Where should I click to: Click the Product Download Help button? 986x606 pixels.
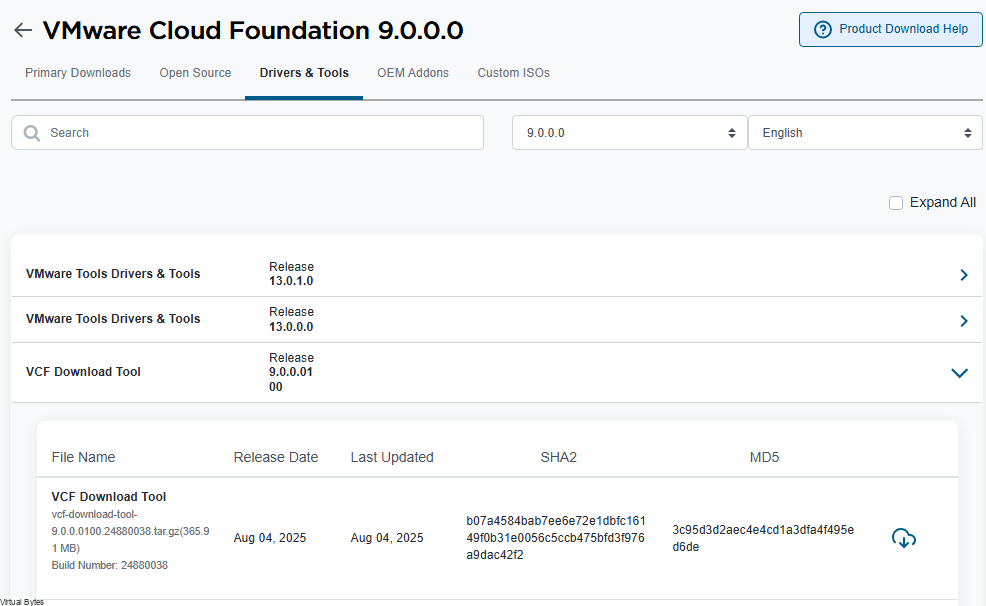coord(889,29)
